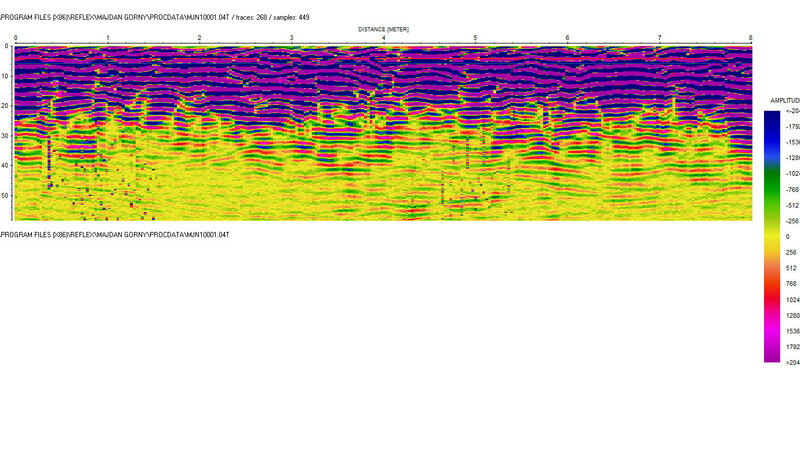Click the 1 meter mark on distance axis
800x450 pixels.
coord(108,38)
